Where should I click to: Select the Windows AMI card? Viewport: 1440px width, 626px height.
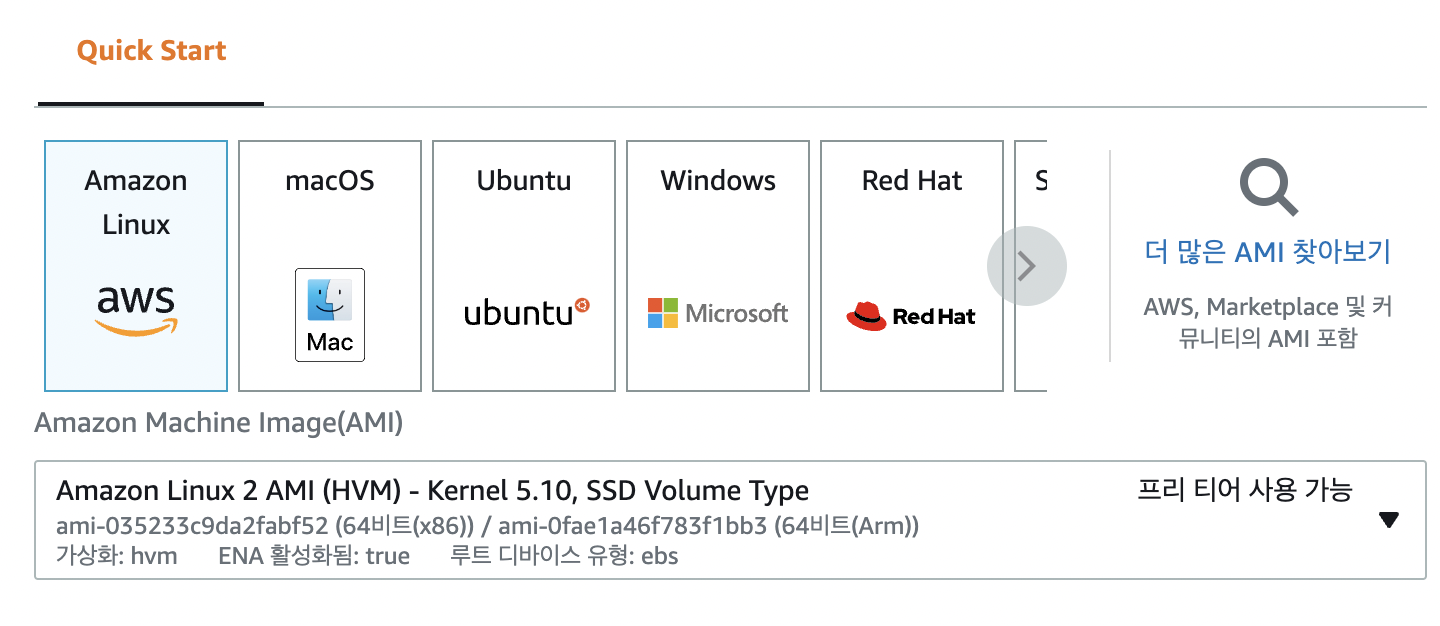click(x=718, y=266)
